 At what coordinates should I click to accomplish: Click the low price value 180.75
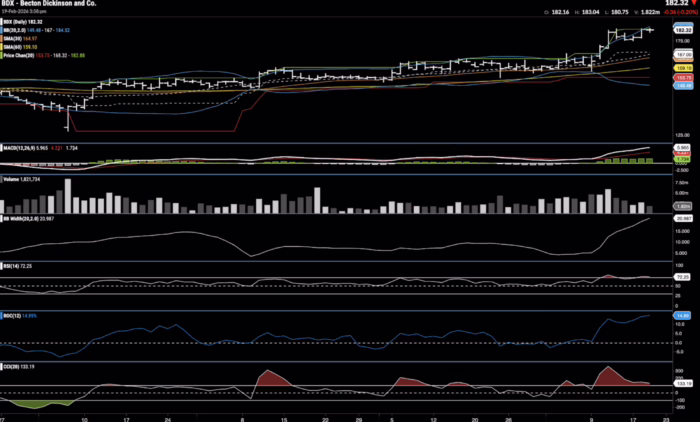coord(620,12)
